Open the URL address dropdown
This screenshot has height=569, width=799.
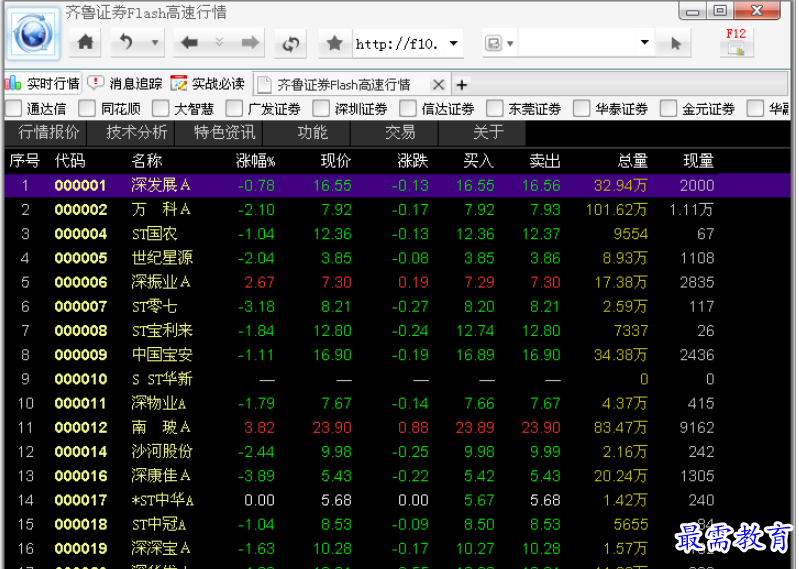point(454,43)
